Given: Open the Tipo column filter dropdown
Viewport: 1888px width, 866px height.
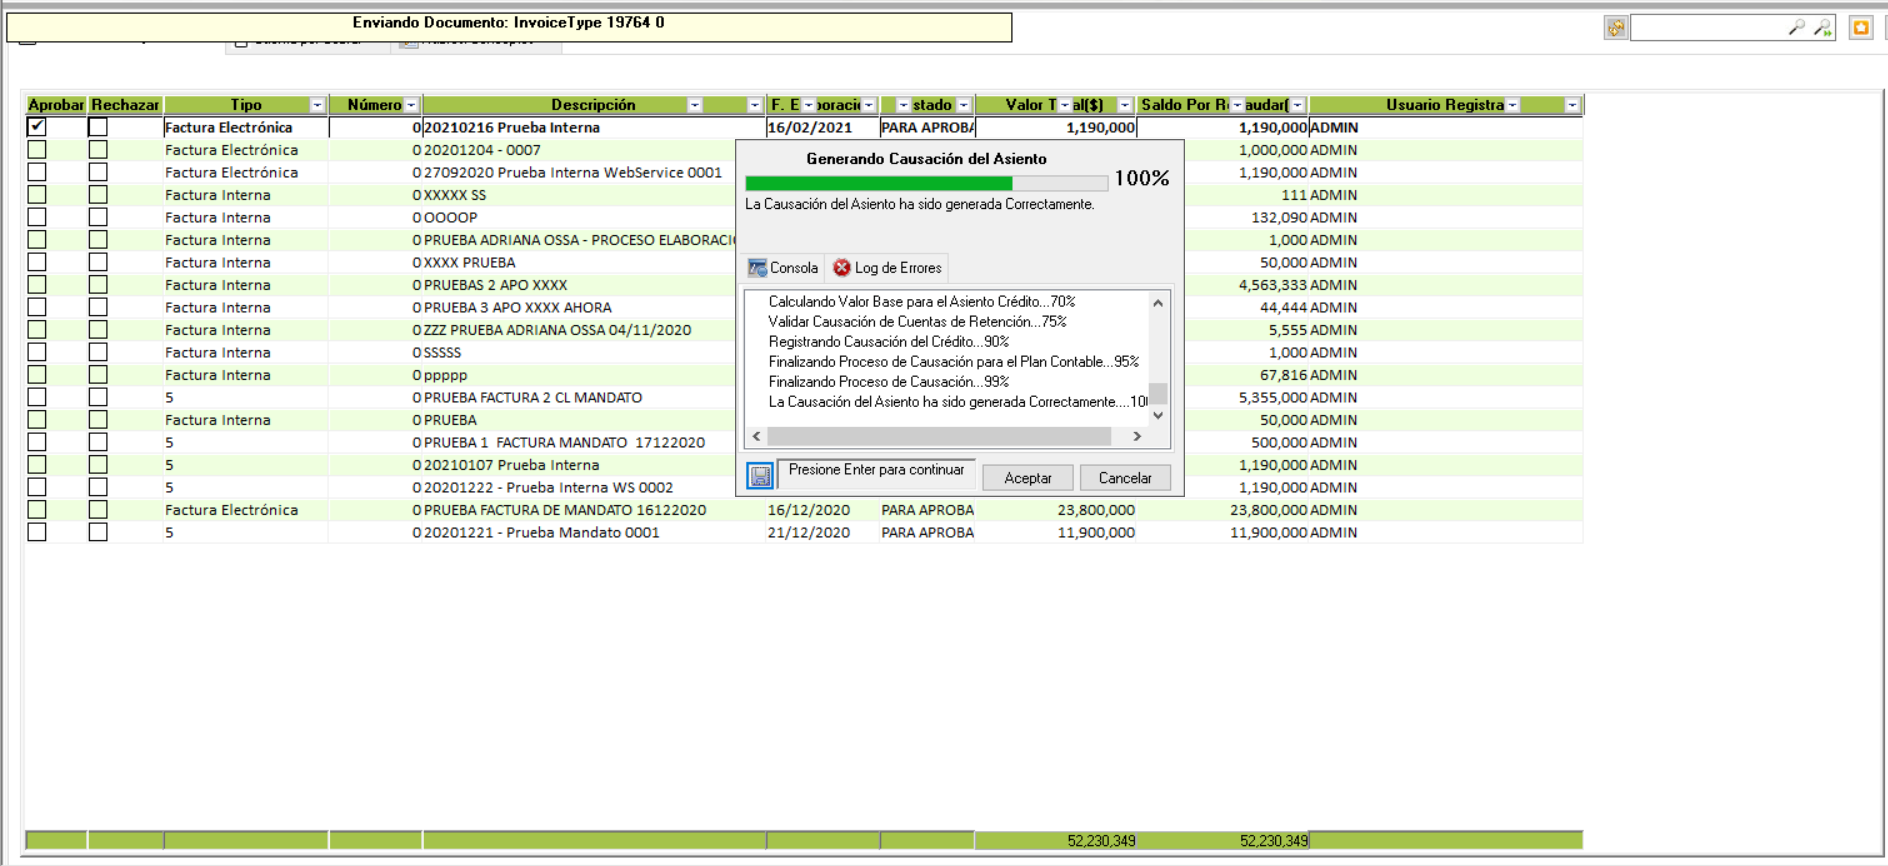Looking at the screenshot, I should coord(317,105).
